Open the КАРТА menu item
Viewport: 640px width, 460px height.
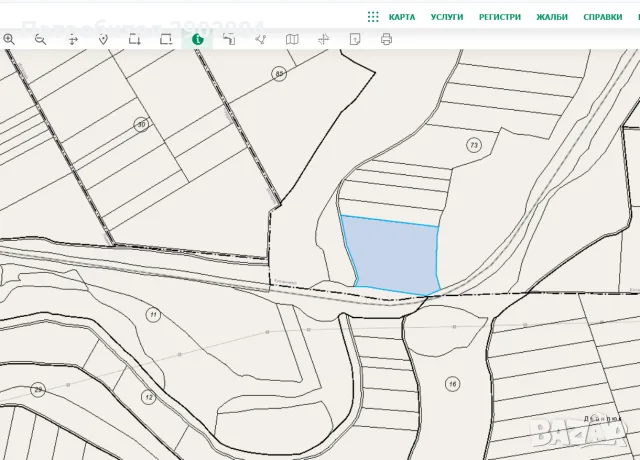click(x=402, y=17)
